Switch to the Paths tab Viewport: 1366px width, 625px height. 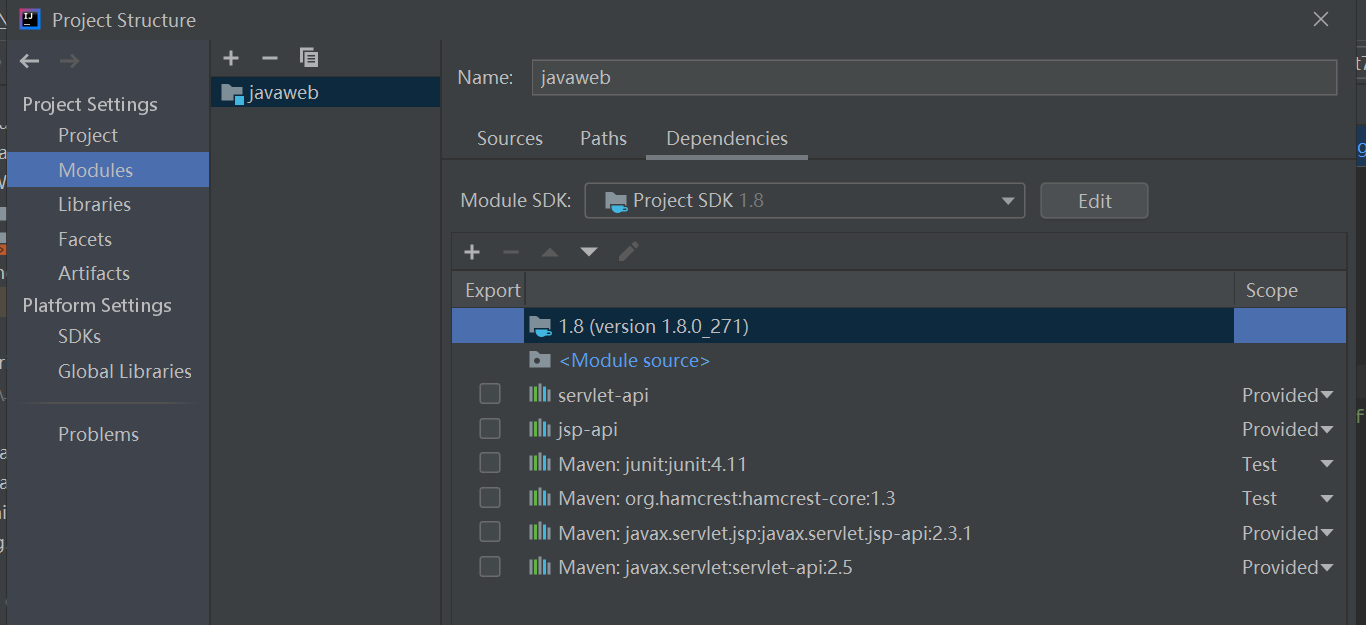tap(603, 139)
